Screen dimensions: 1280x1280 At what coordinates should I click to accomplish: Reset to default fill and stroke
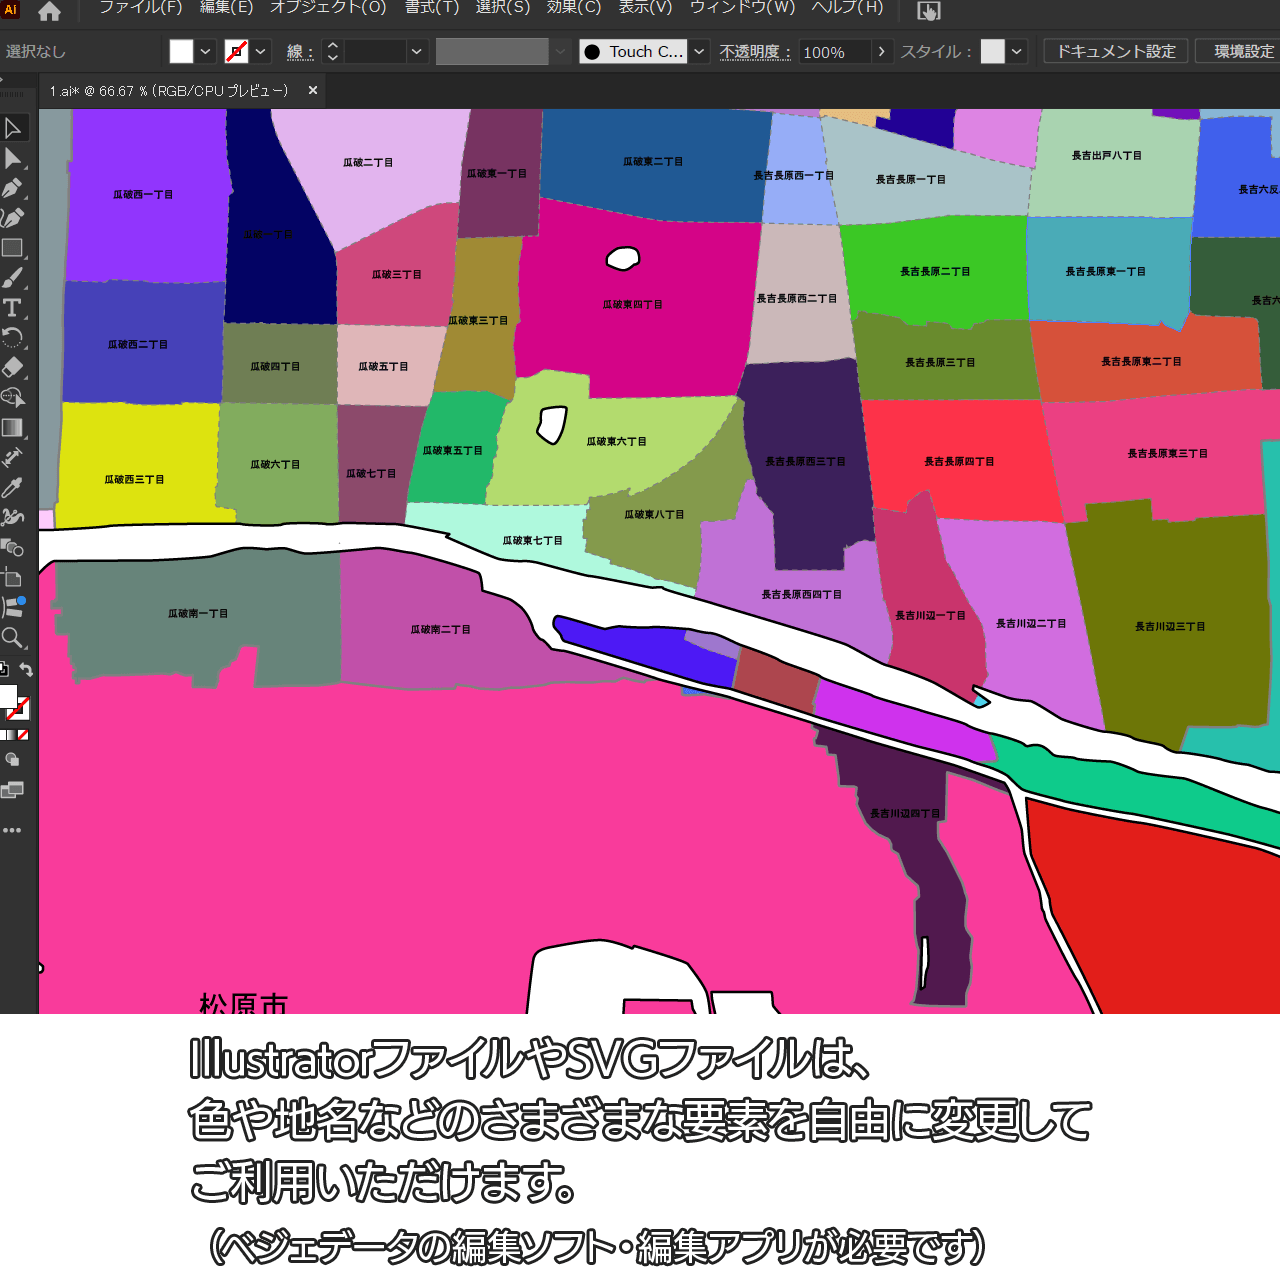[4, 670]
